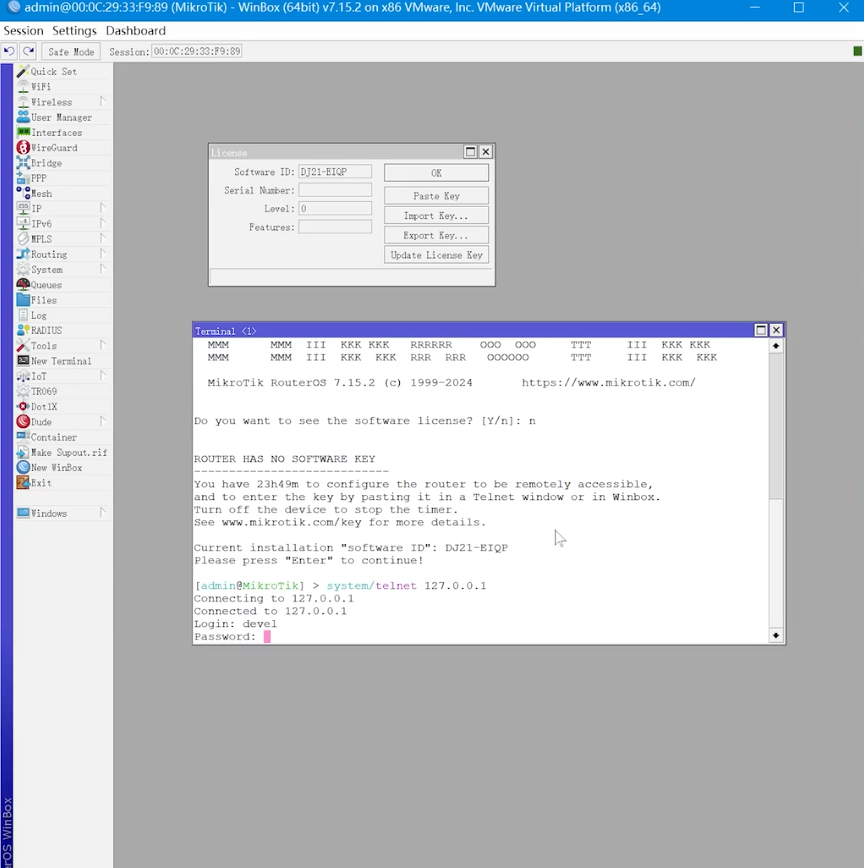
Task: Click the Terminal vertical scrollbar thumb
Action: pos(776,426)
